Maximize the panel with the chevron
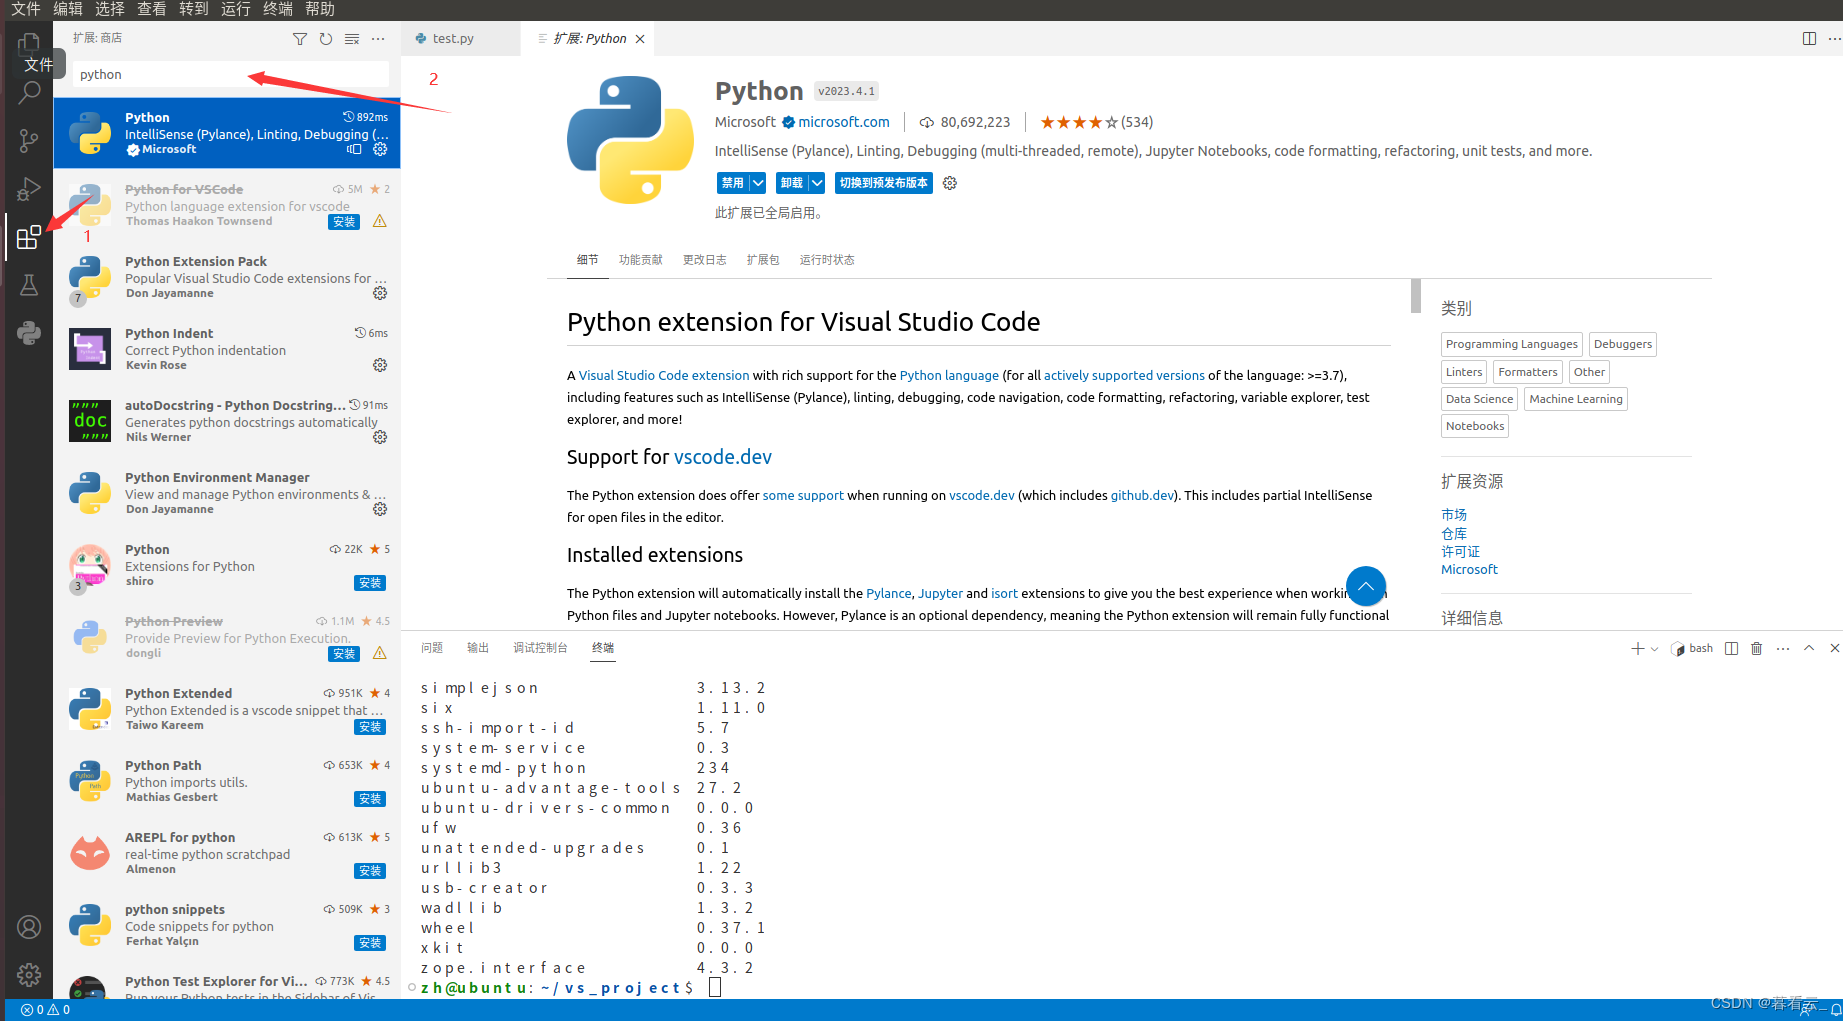The image size is (1843, 1021). pyautogui.click(x=1809, y=648)
